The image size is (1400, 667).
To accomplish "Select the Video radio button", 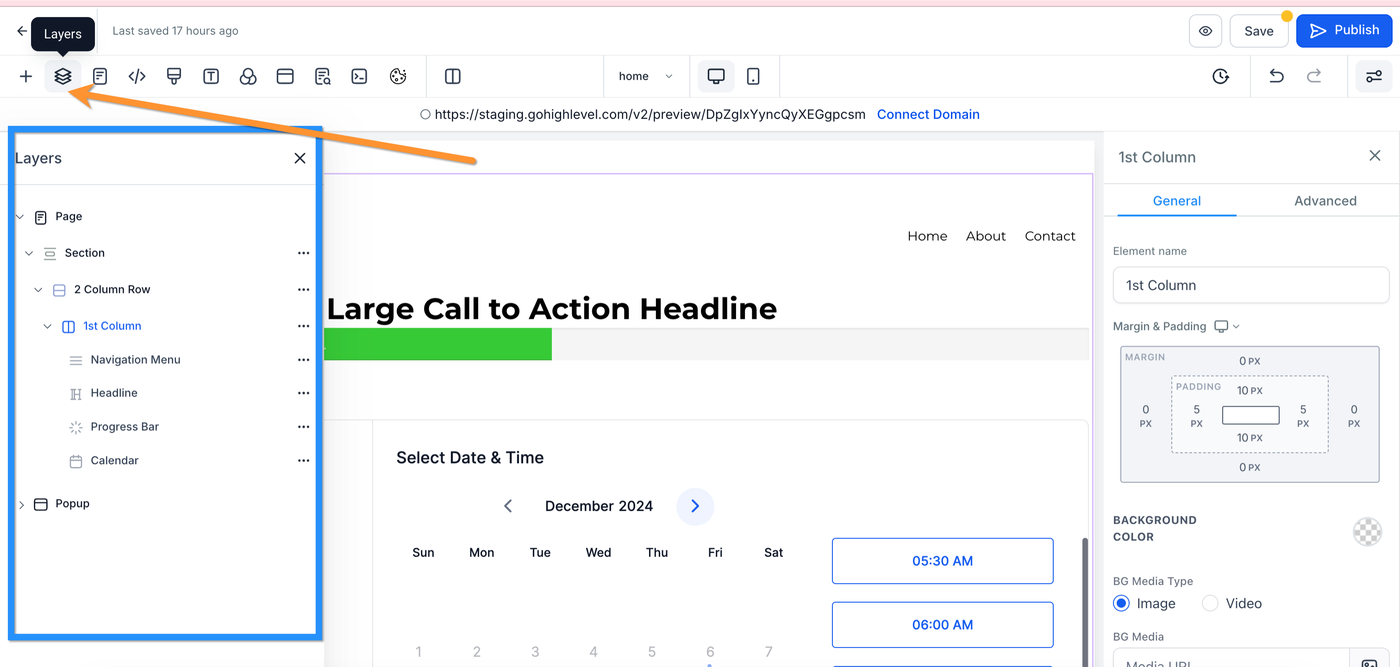I will (x=1210, y=603).
